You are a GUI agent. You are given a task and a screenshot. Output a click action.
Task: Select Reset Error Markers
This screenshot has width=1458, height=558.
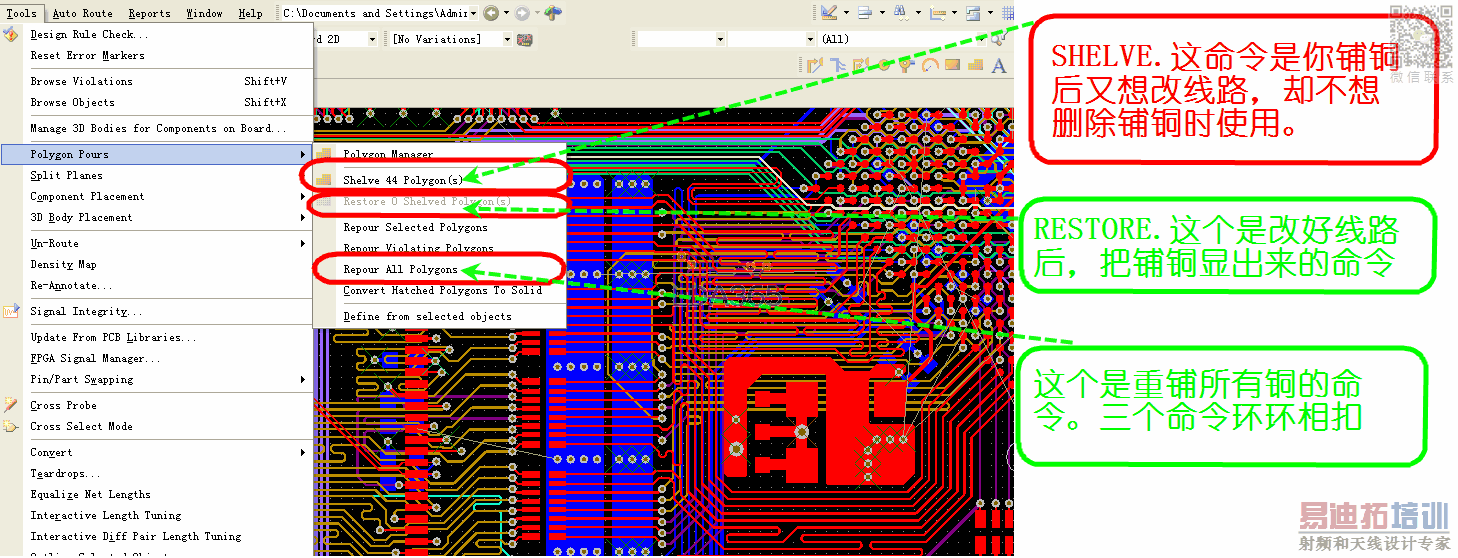87,56
